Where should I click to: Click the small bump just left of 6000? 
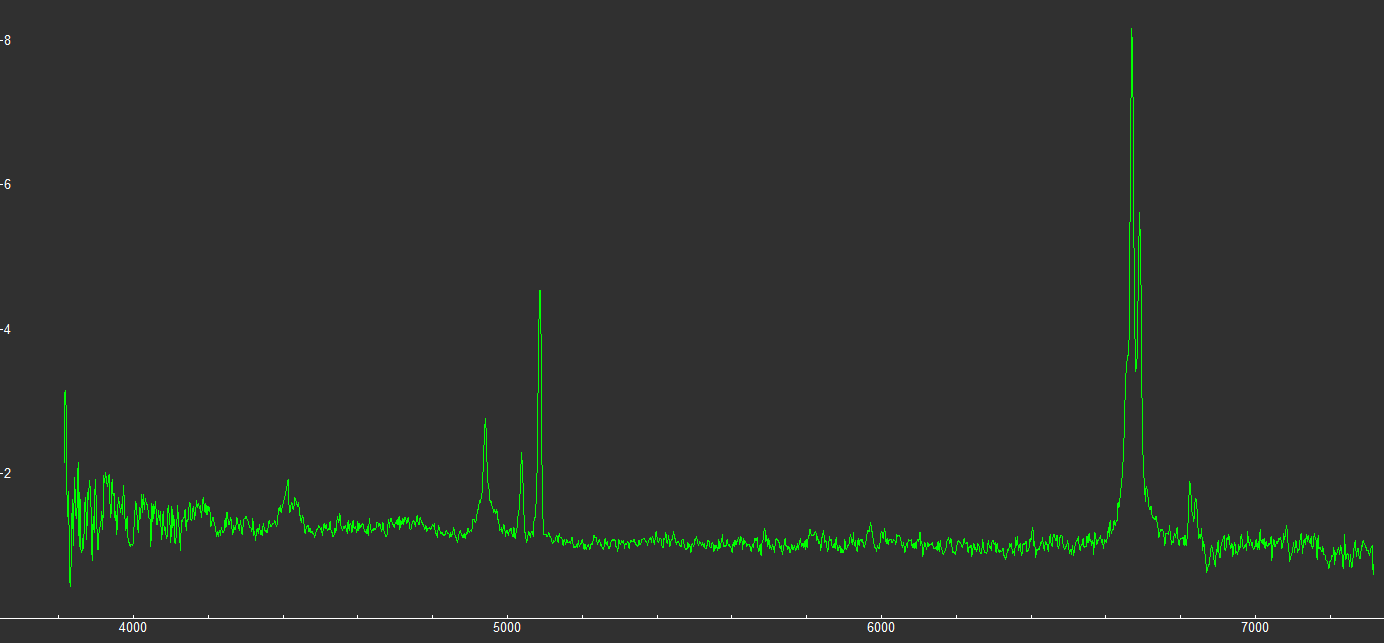(x=870, y=523)
